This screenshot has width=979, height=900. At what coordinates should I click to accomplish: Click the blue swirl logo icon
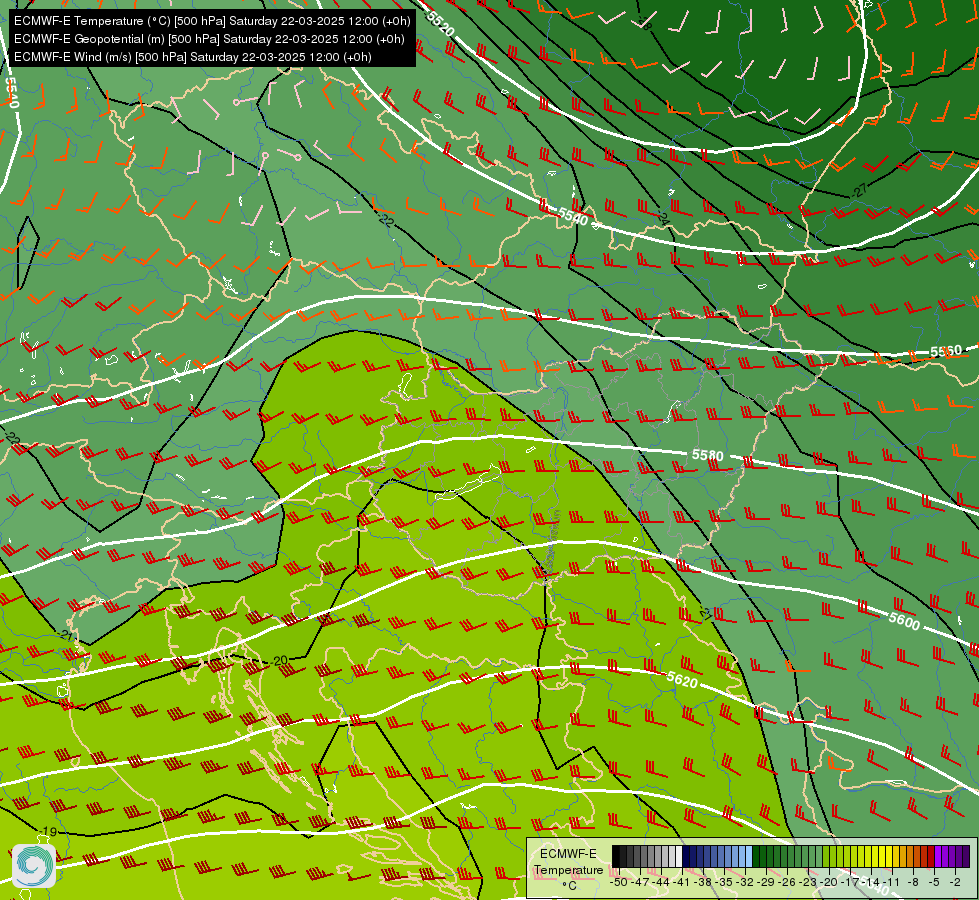coord(34,866)
